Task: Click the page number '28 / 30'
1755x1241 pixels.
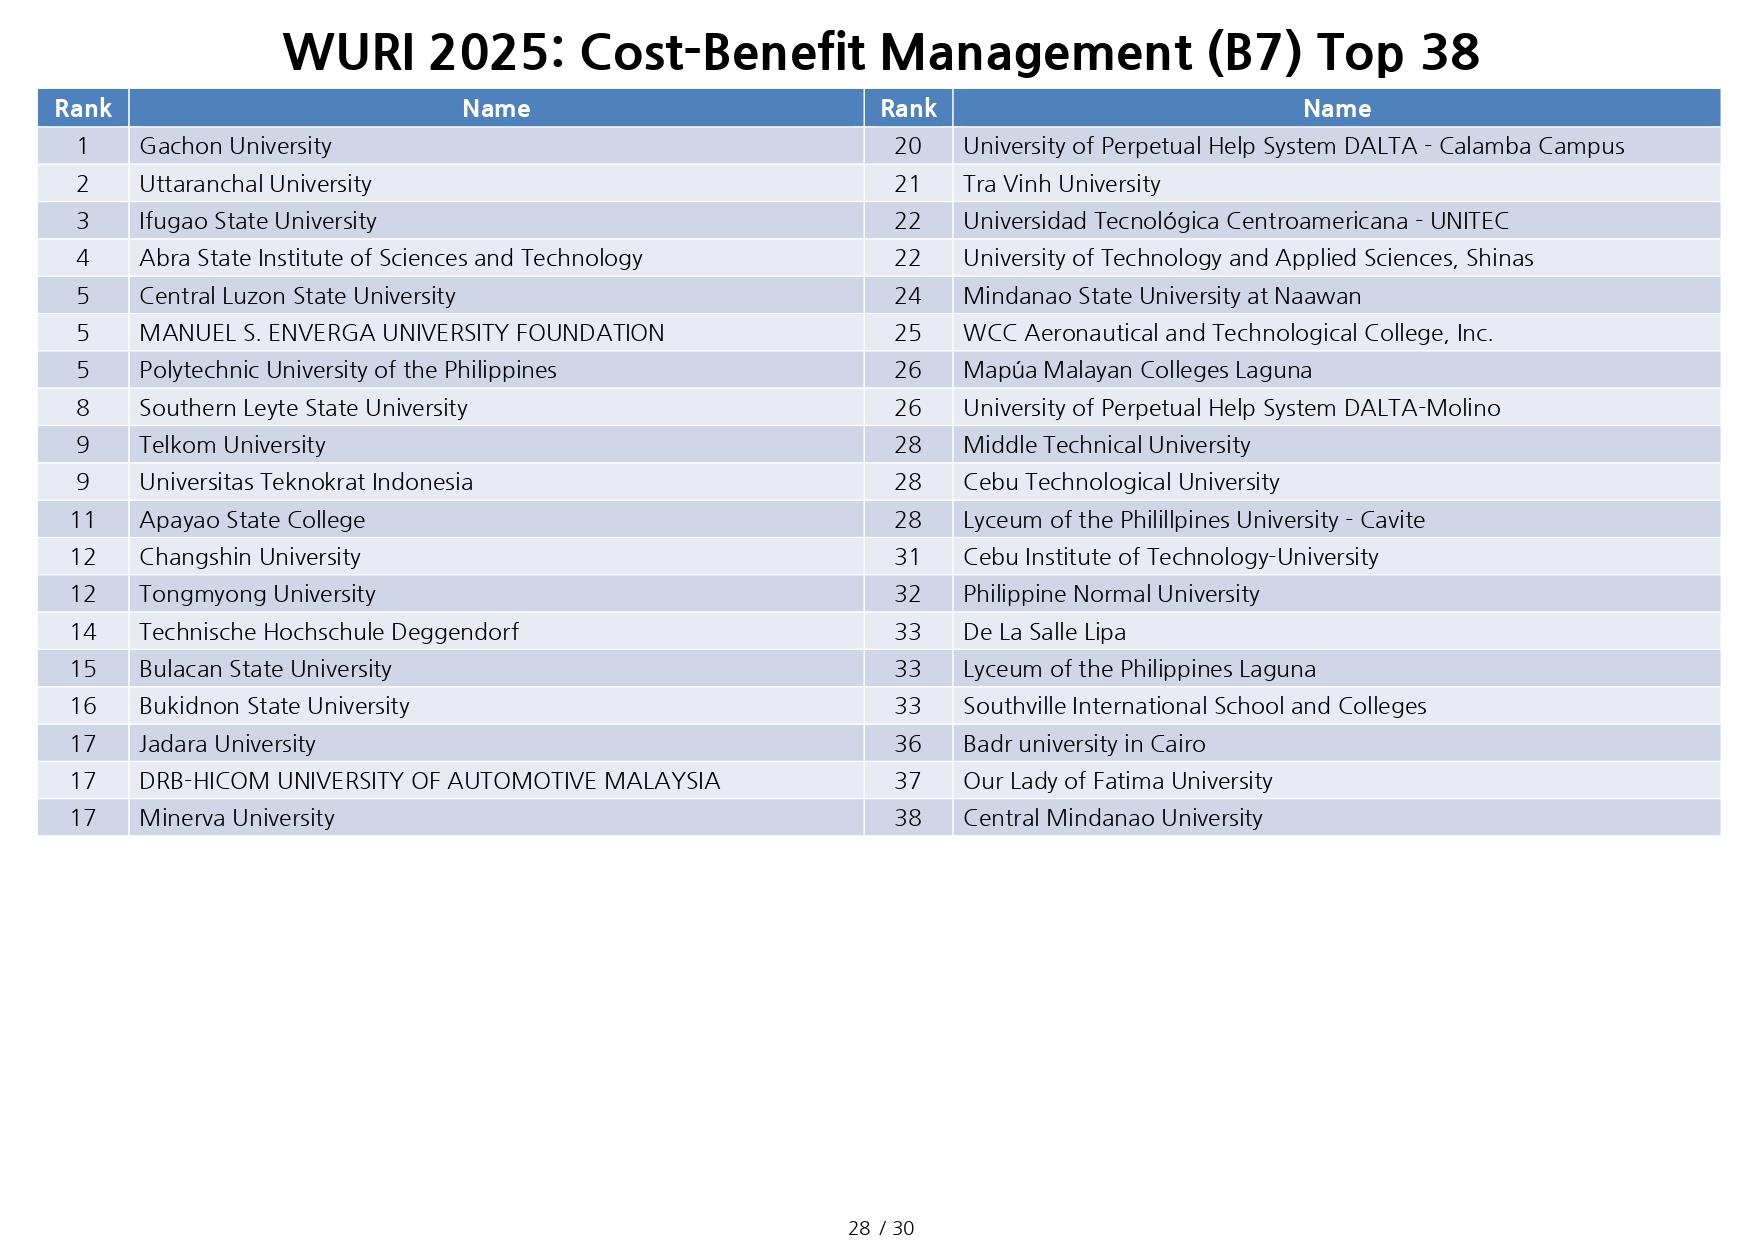Action: (x=881, y=1228)
